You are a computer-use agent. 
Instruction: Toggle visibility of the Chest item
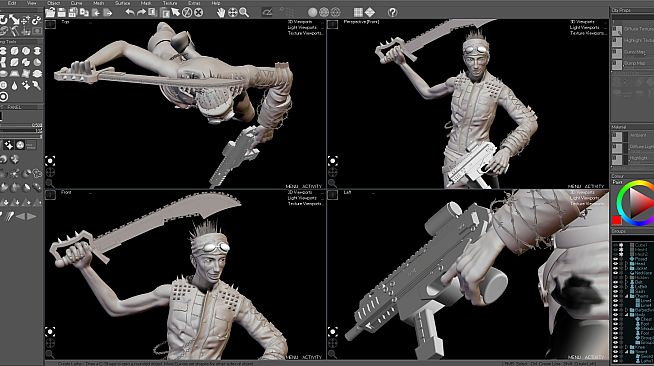pos(616,319)
